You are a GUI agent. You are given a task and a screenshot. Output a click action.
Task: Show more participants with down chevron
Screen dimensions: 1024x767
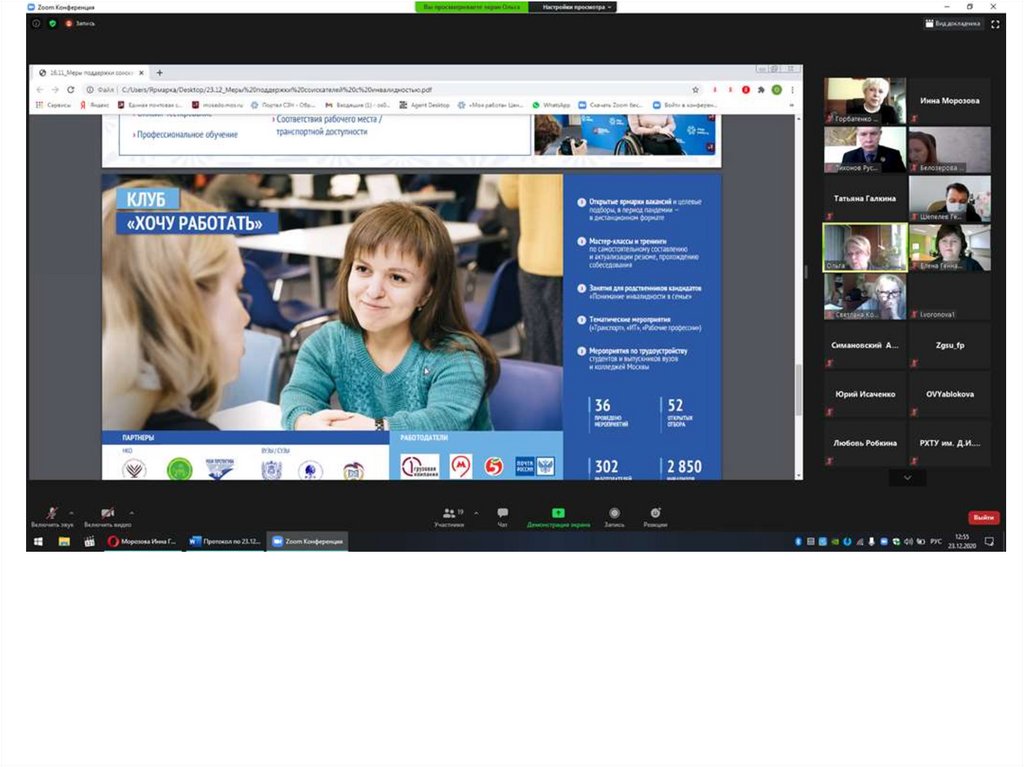pyautogui.click(x=907, y=478)
